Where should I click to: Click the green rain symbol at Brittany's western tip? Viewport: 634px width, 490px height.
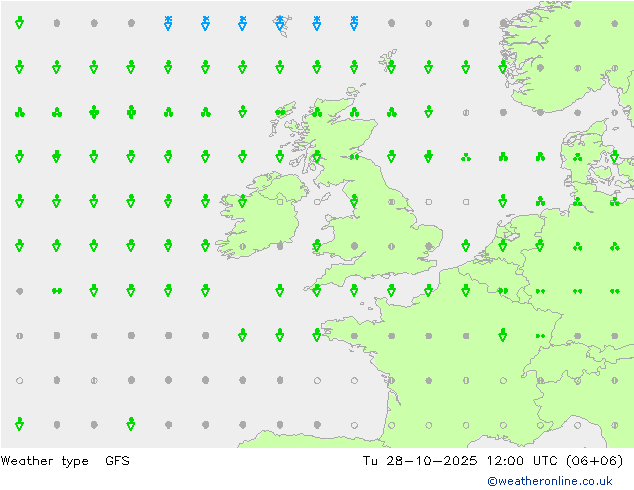[317, 335]
